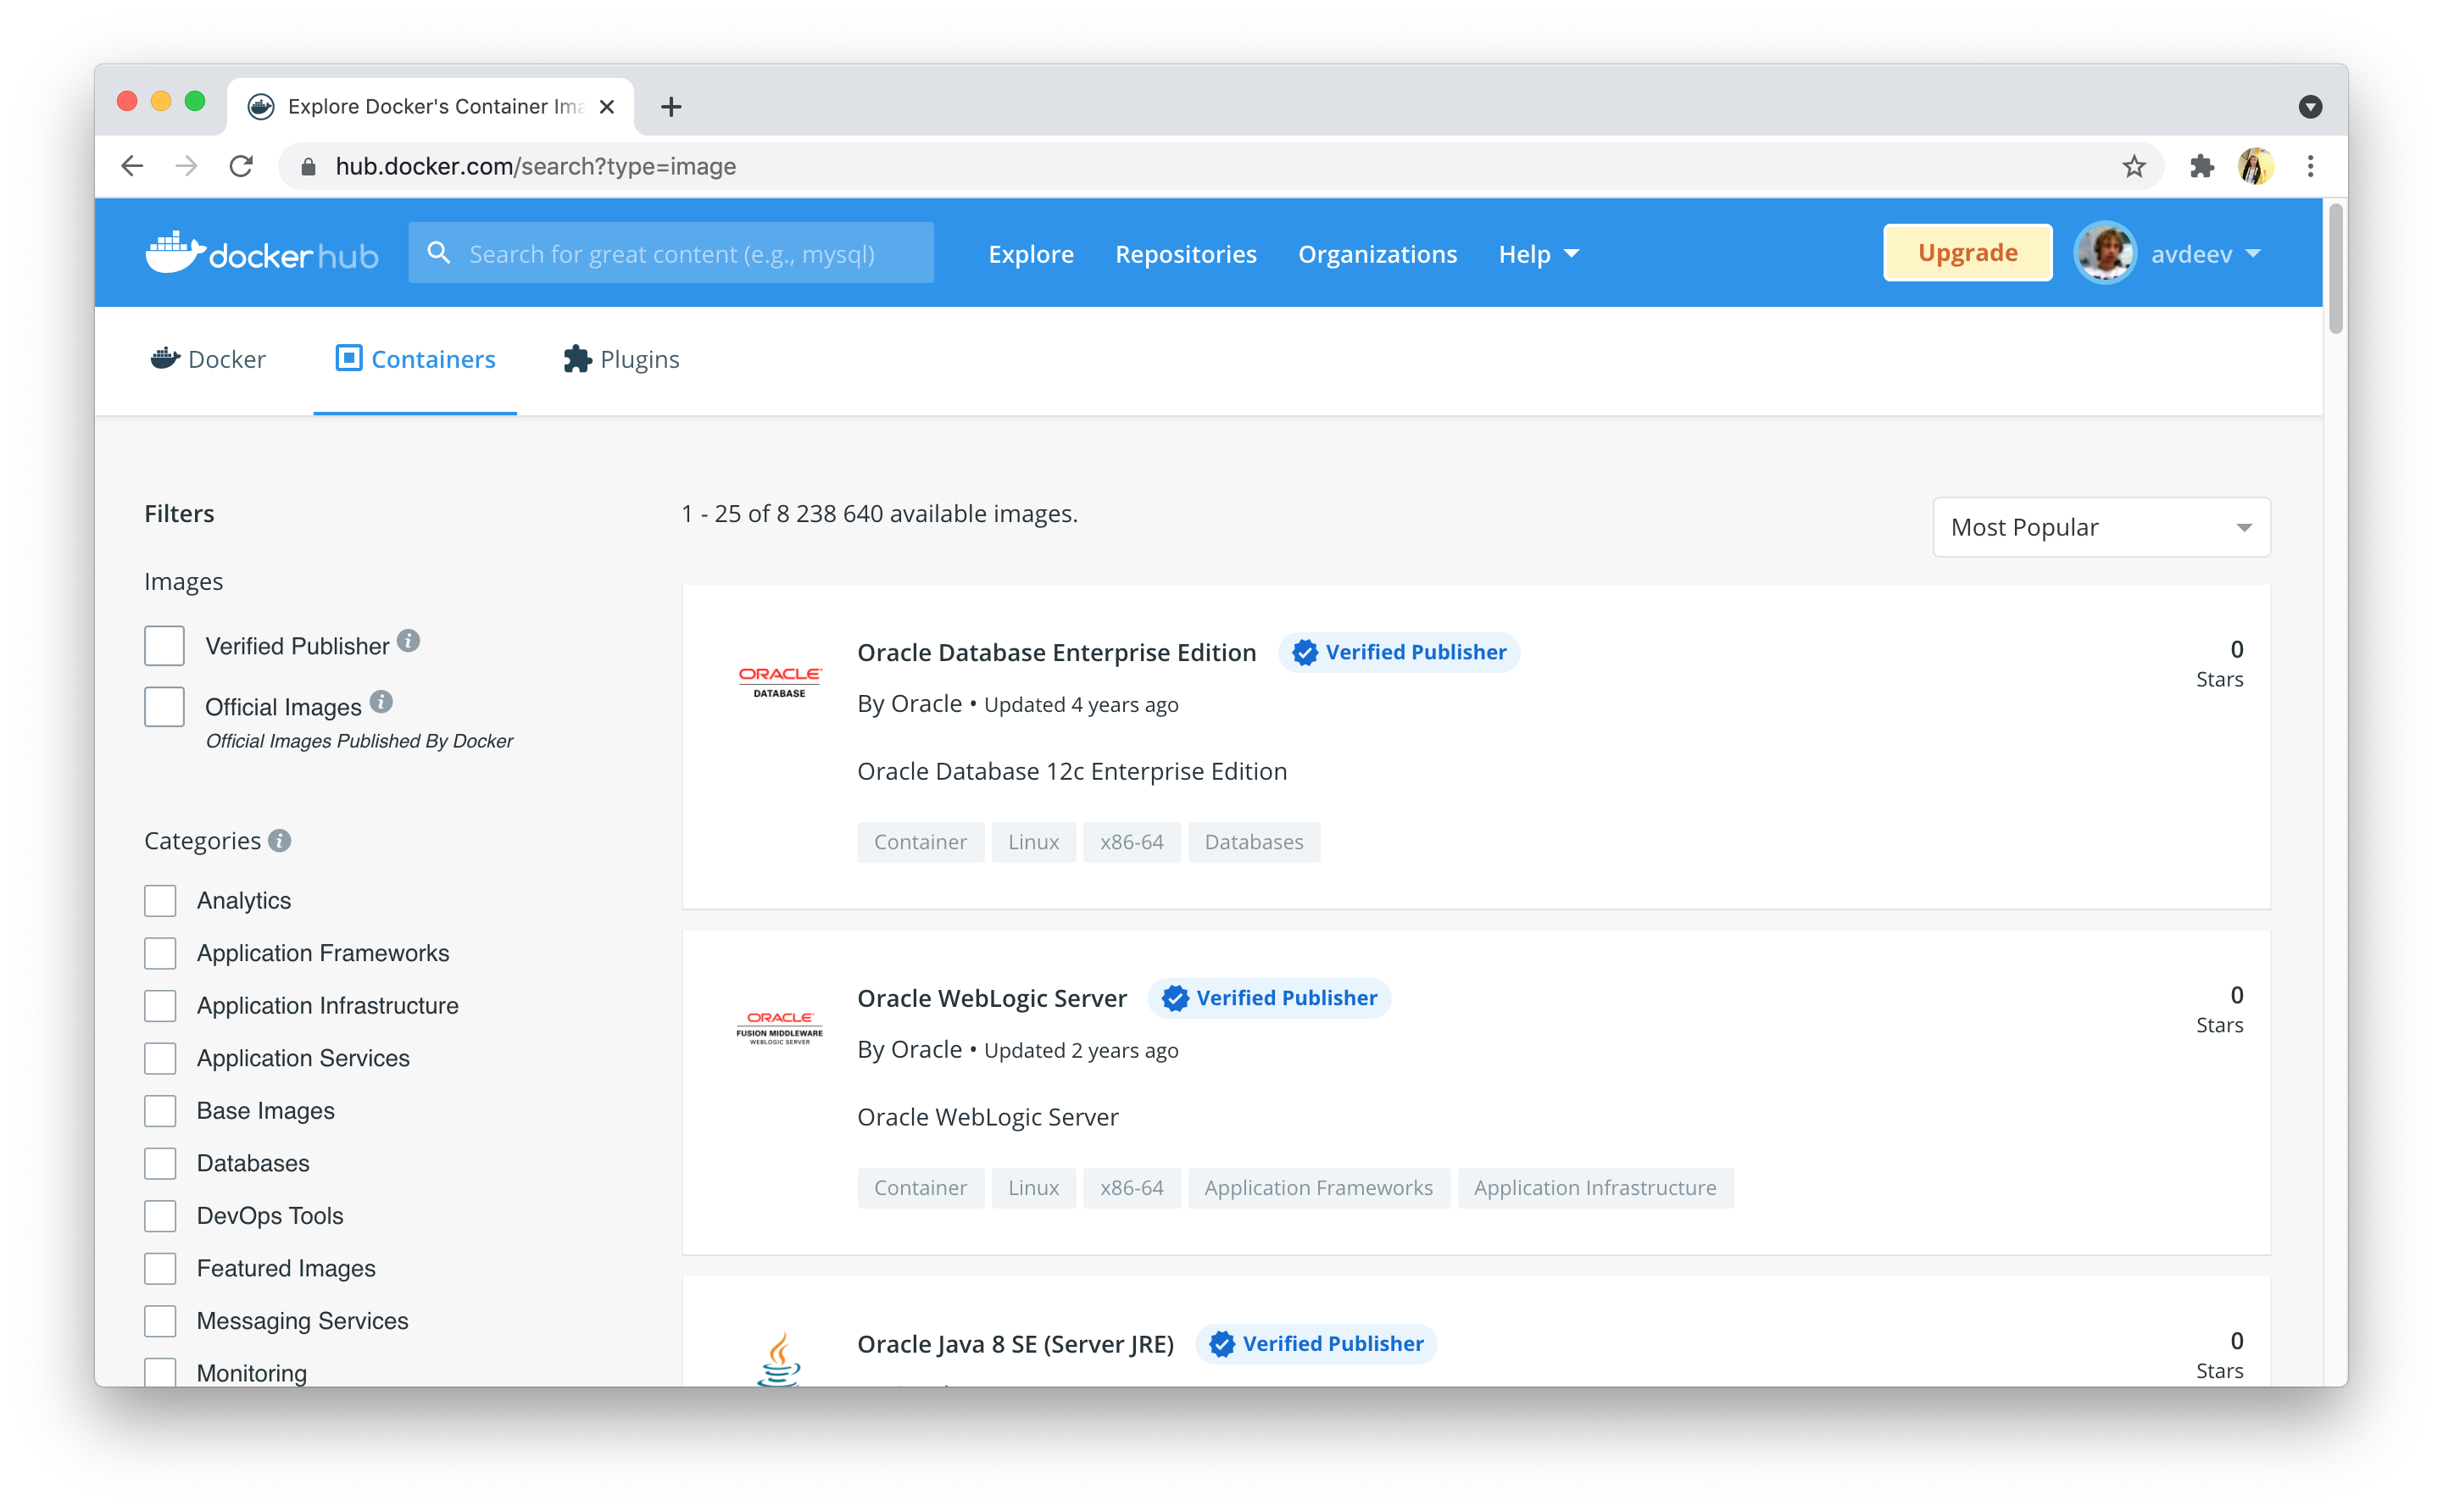
Task: Switch to the Plugins tab
Action: click(621, 359)
